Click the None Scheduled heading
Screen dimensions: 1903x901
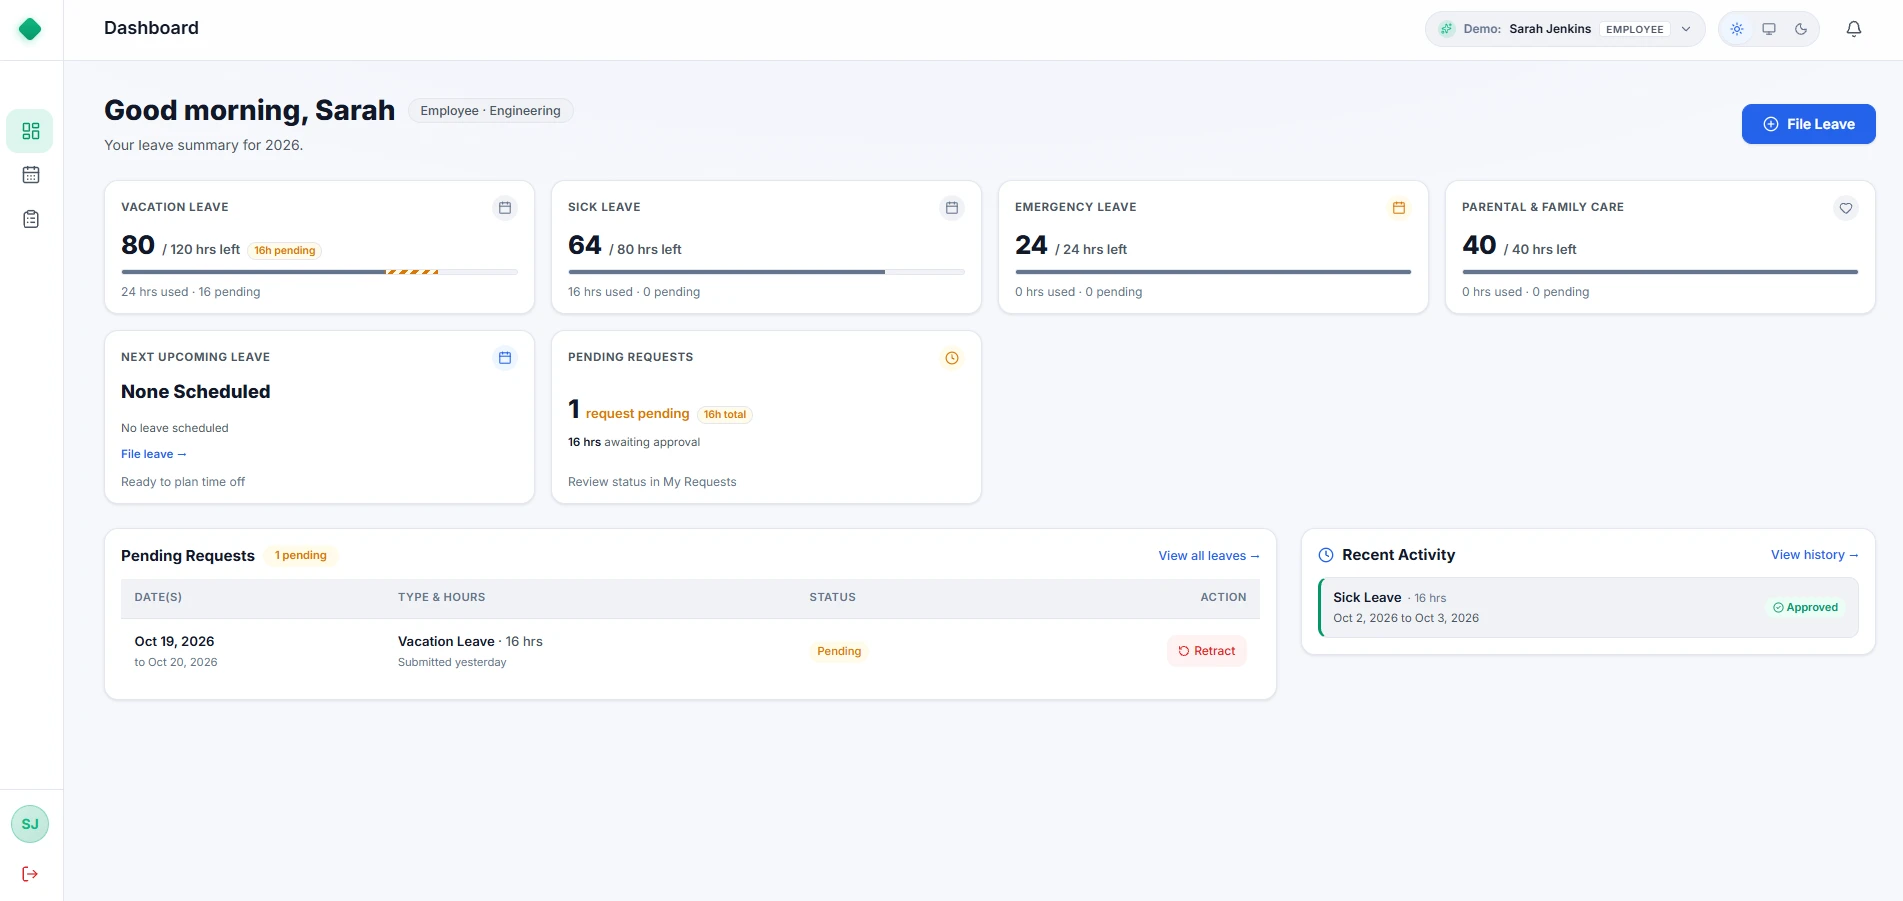196,392
